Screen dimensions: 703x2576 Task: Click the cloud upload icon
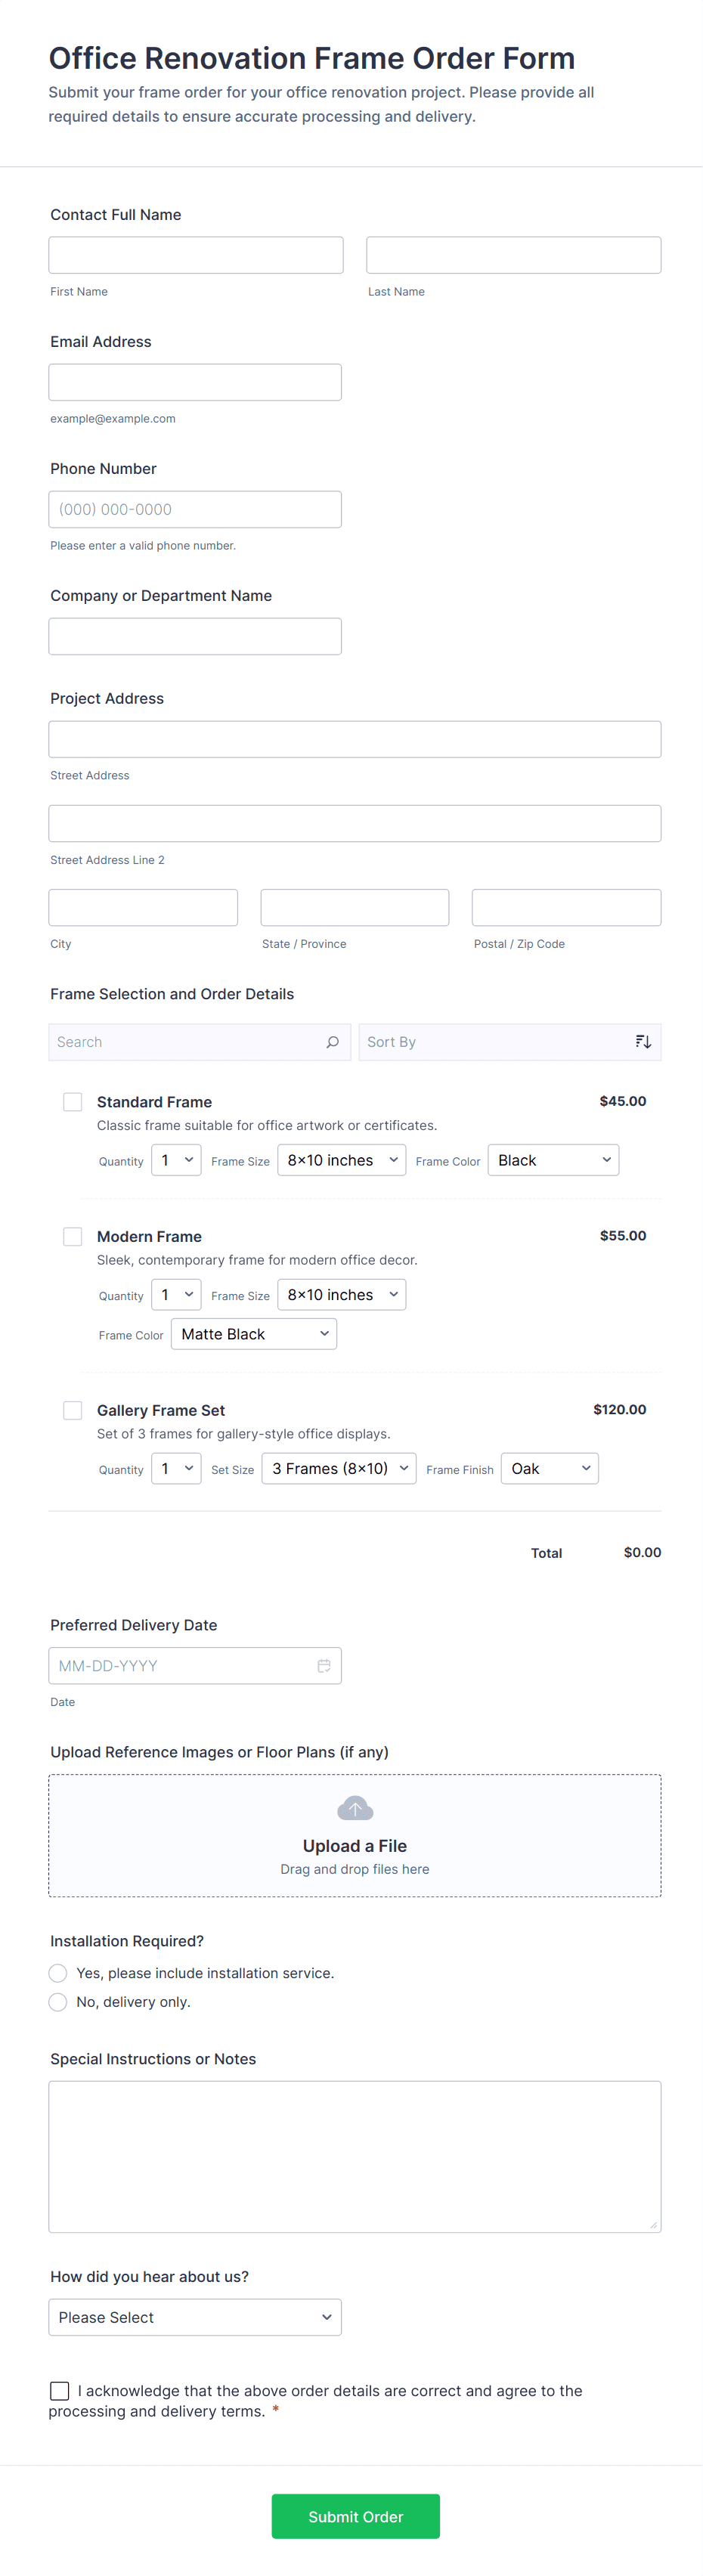click(355, 1809)
